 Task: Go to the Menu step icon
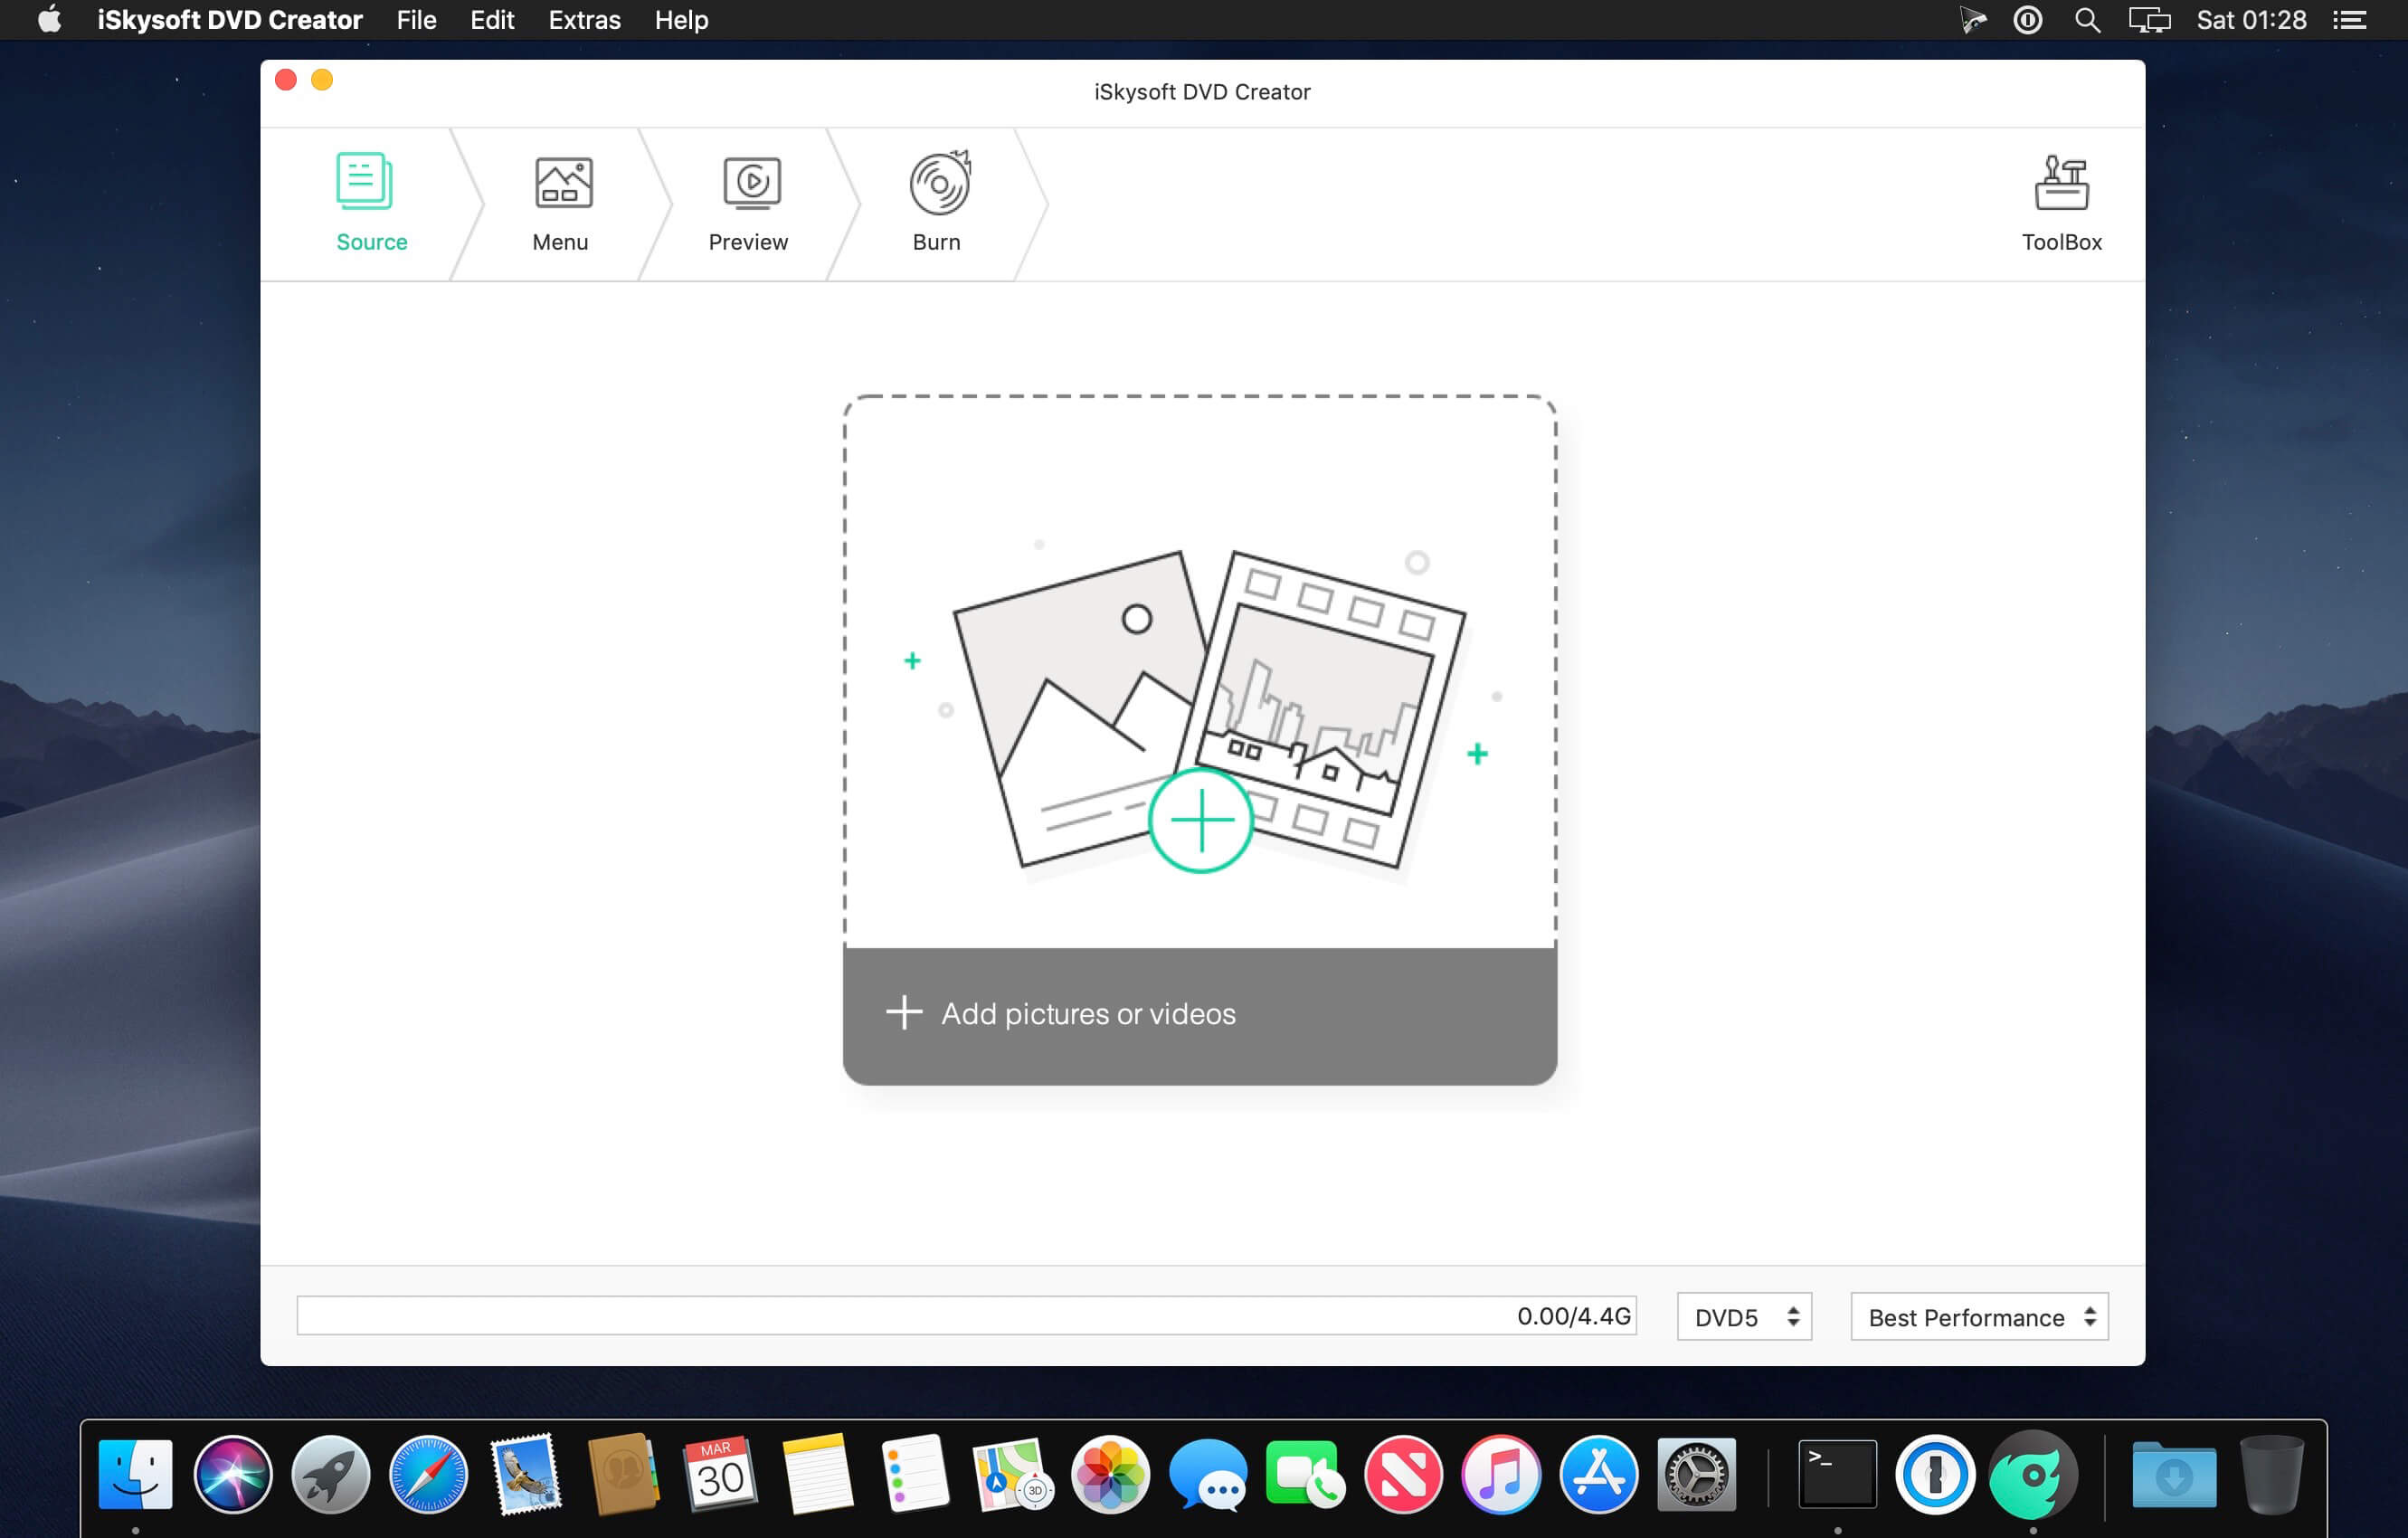[x=563, y=183]
